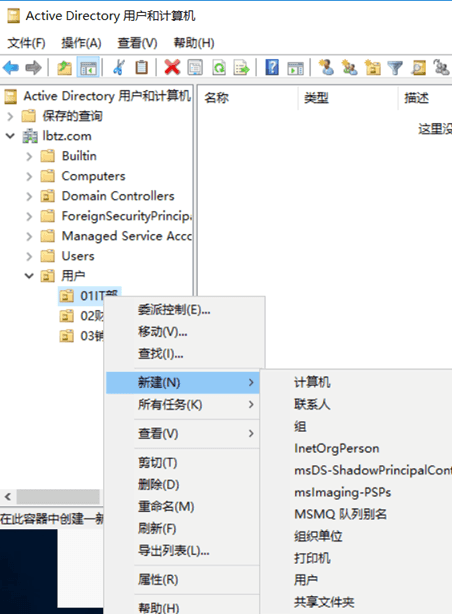The width and height of the screenshot is (452, 614).
Task: Click the Cut scissors toolbar icon
Action: point(119,67)
